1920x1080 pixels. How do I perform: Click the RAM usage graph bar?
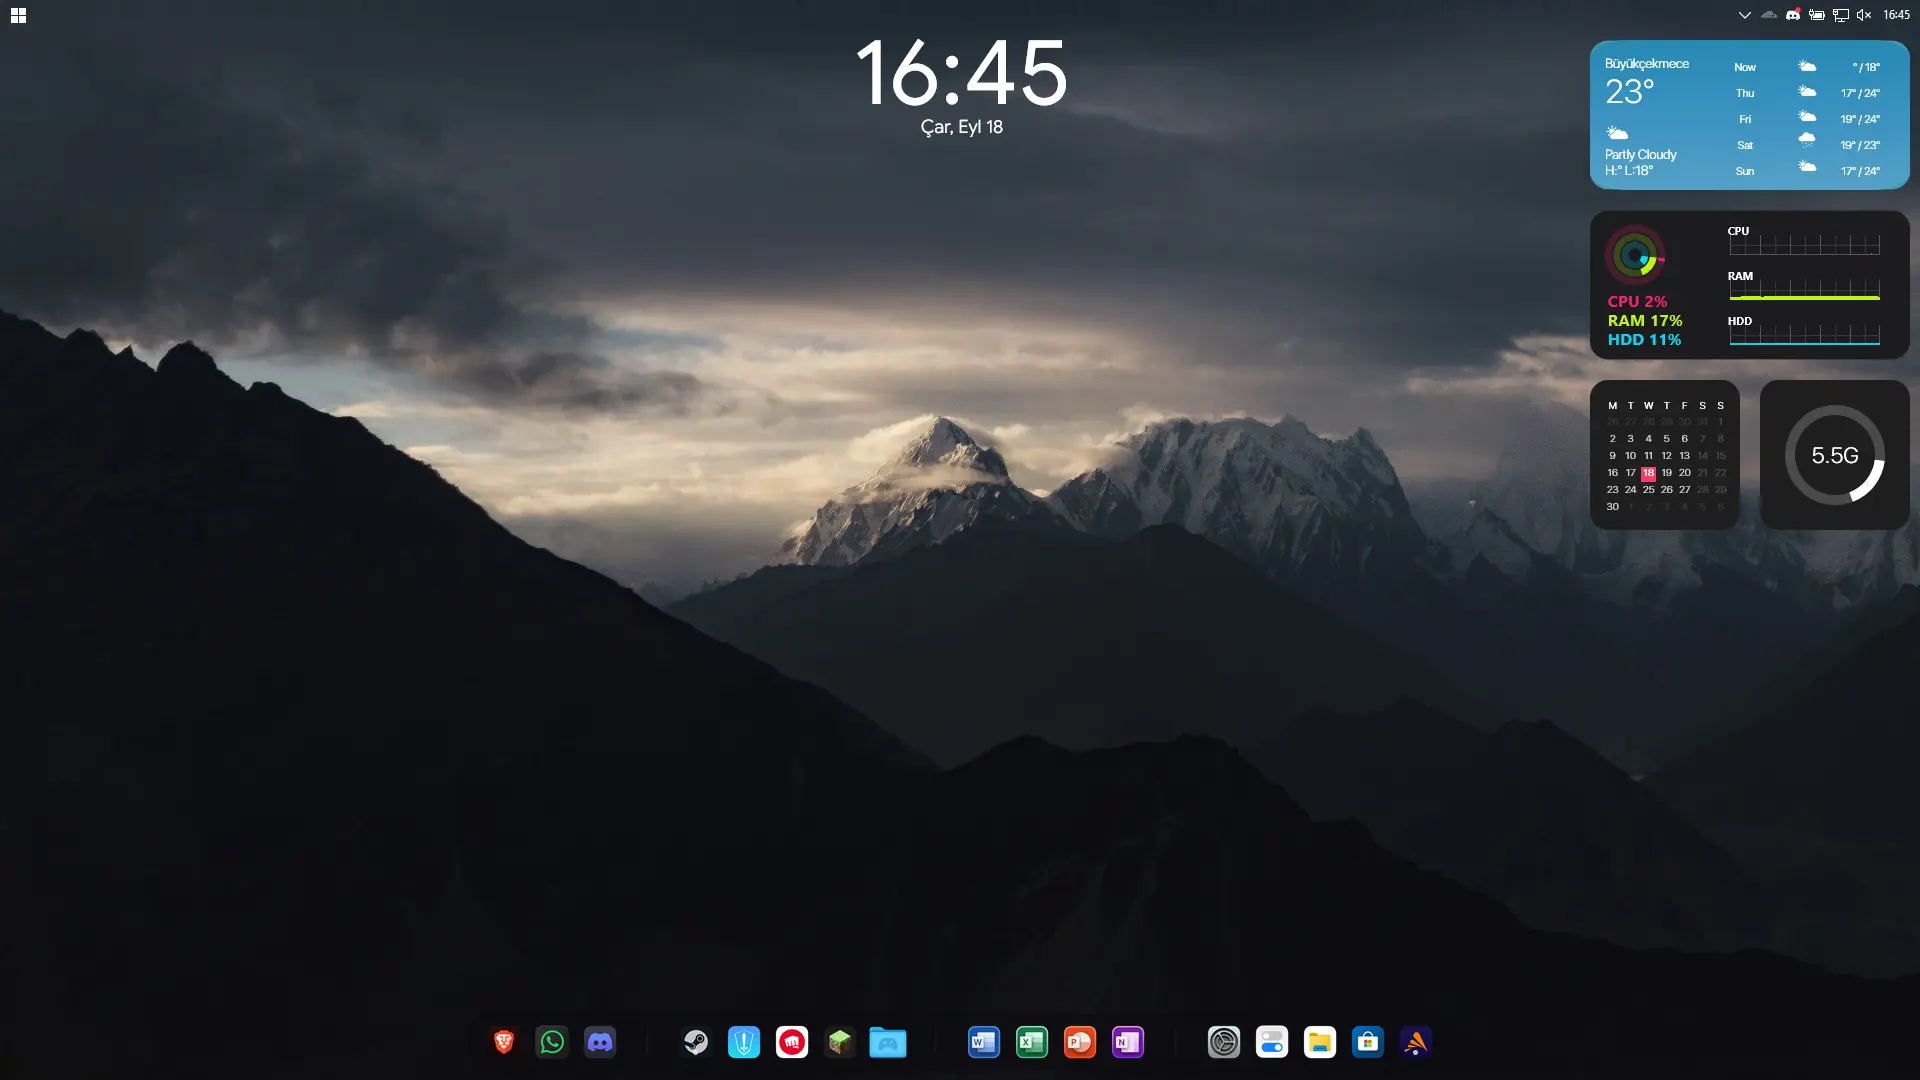pos(1804,291)
